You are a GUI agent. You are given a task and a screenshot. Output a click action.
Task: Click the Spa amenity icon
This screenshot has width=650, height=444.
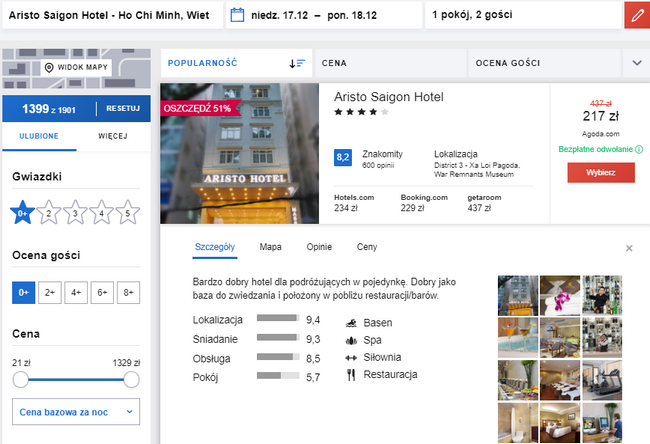(351, 340)
